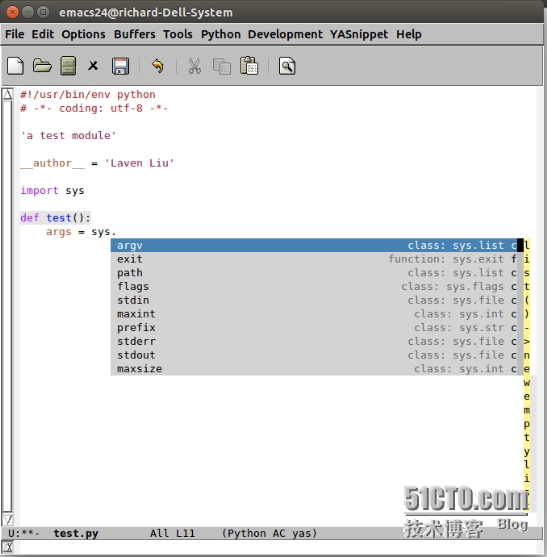Click the New file toolbar icon
547x557 pixels.
pos(16,66)
